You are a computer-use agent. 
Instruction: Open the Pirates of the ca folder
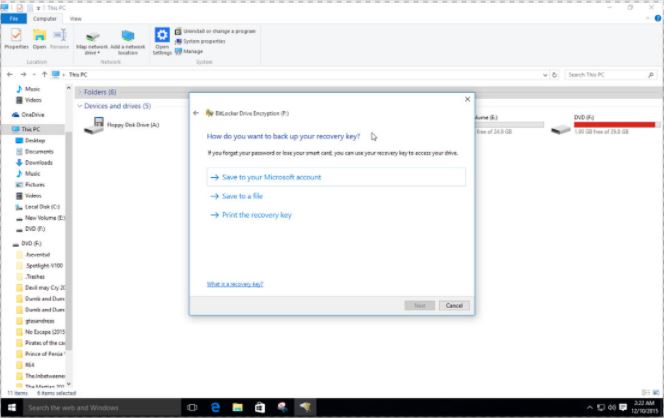40,343
